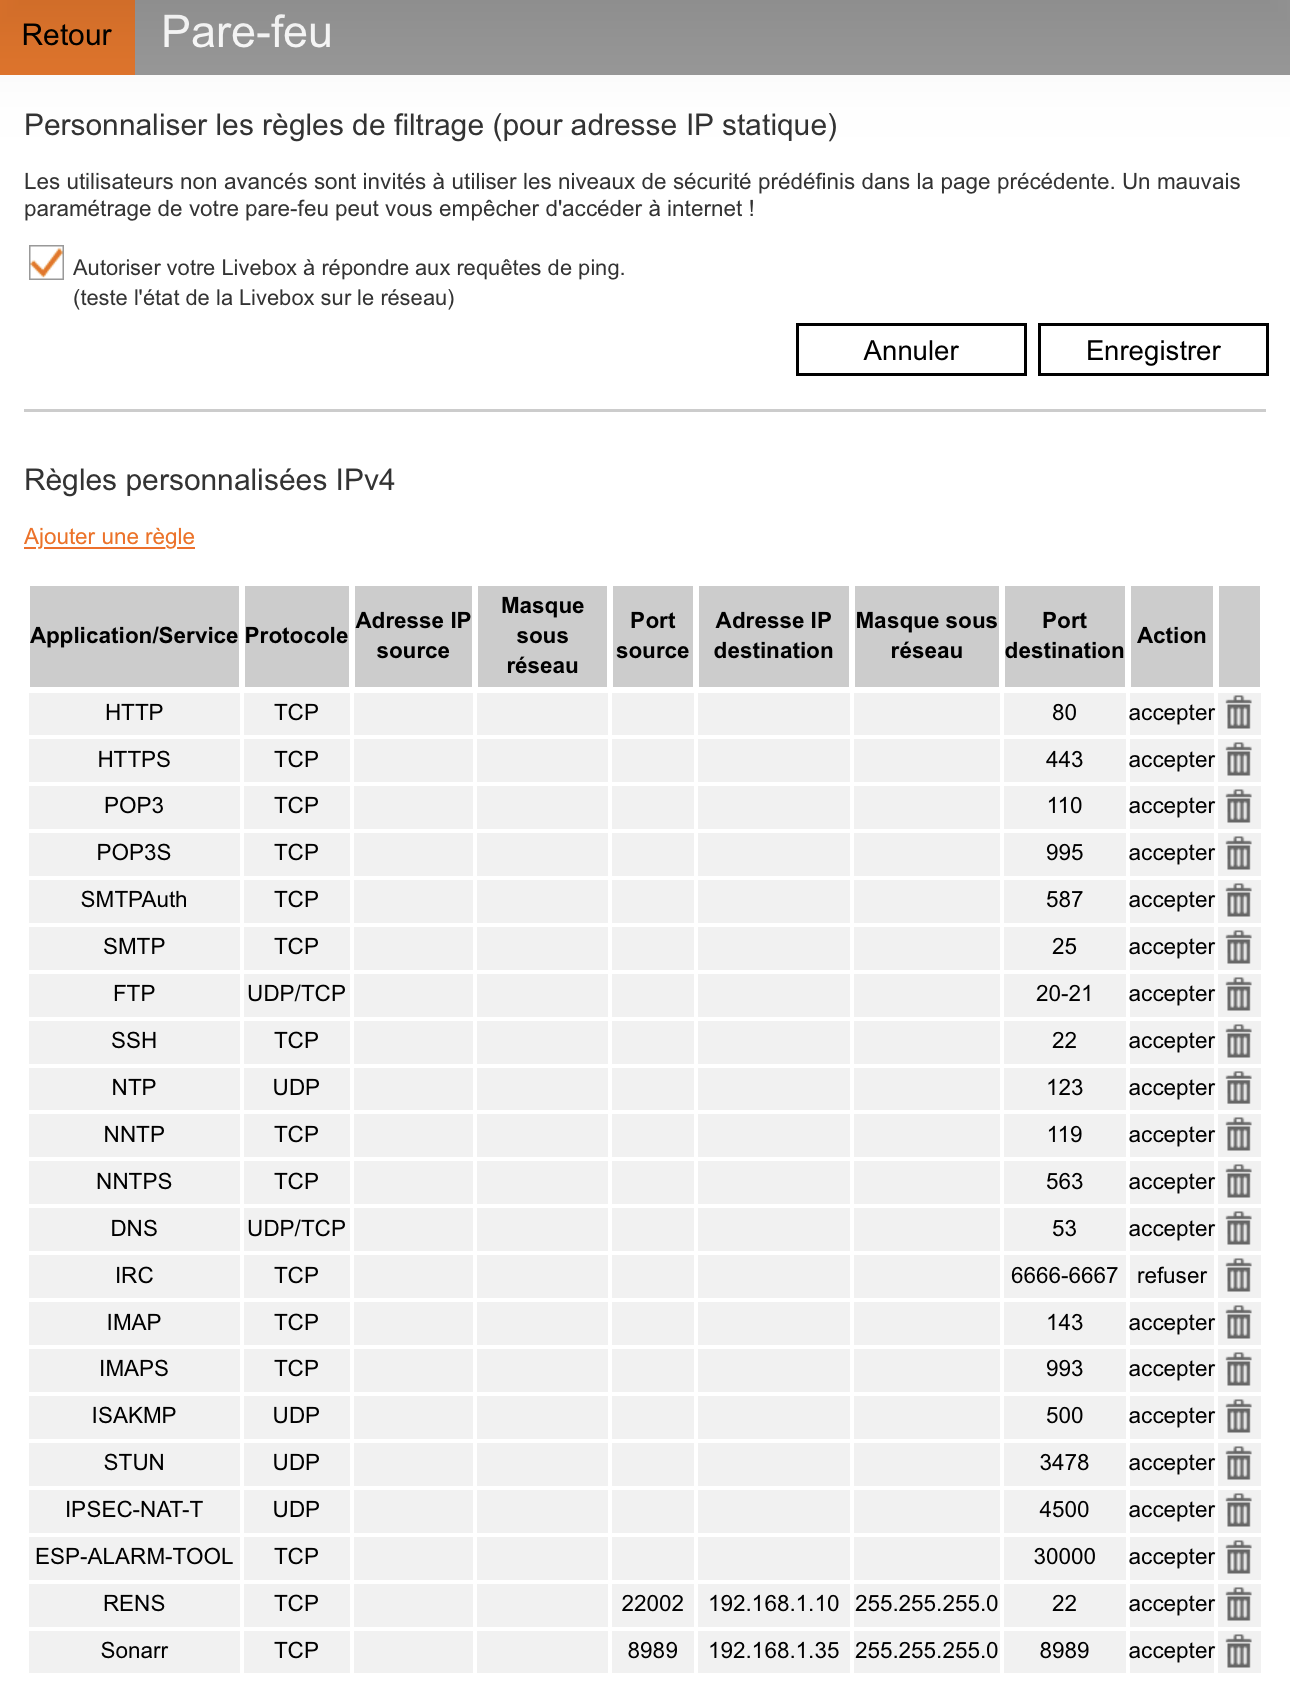The image size is (1290, 1700).
Task: Delete the Sonarr rule
Action: point(1238,1651)
